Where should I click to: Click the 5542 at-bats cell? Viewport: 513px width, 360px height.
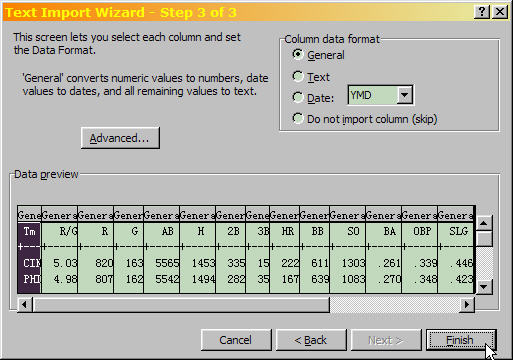167,279
